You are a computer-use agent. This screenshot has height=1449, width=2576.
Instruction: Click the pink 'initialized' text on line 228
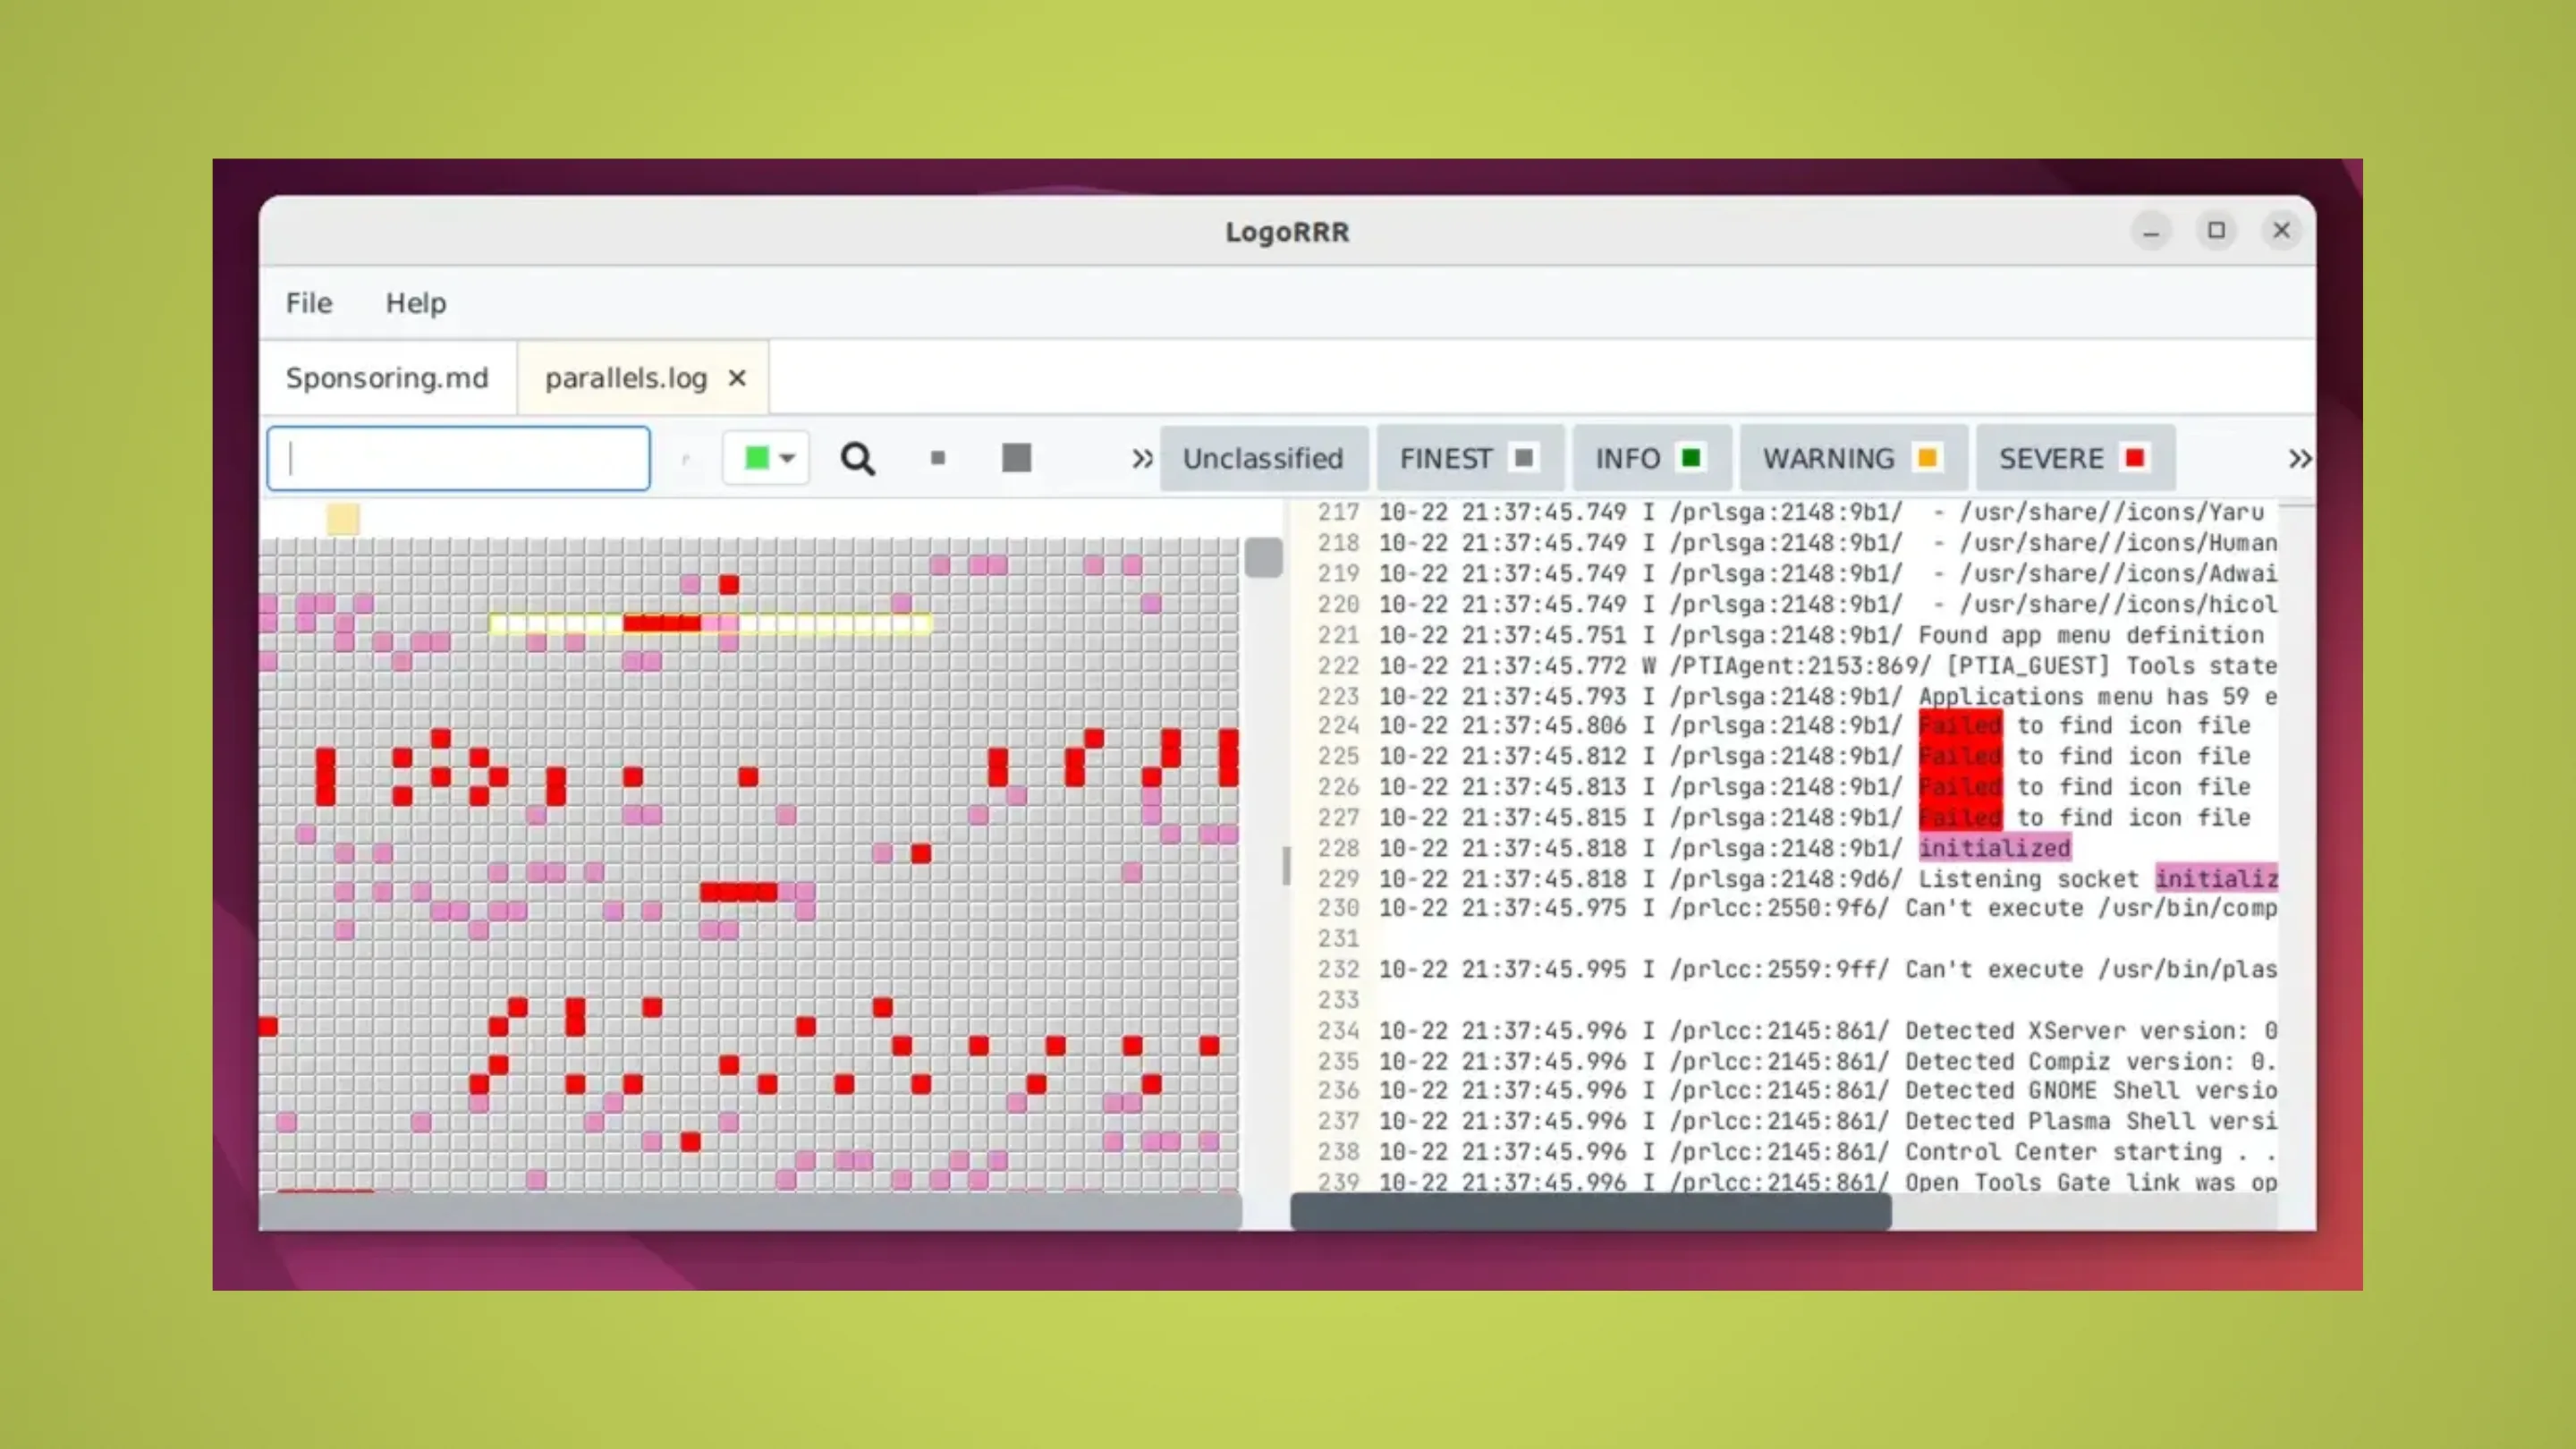[x=1994, y=849]
